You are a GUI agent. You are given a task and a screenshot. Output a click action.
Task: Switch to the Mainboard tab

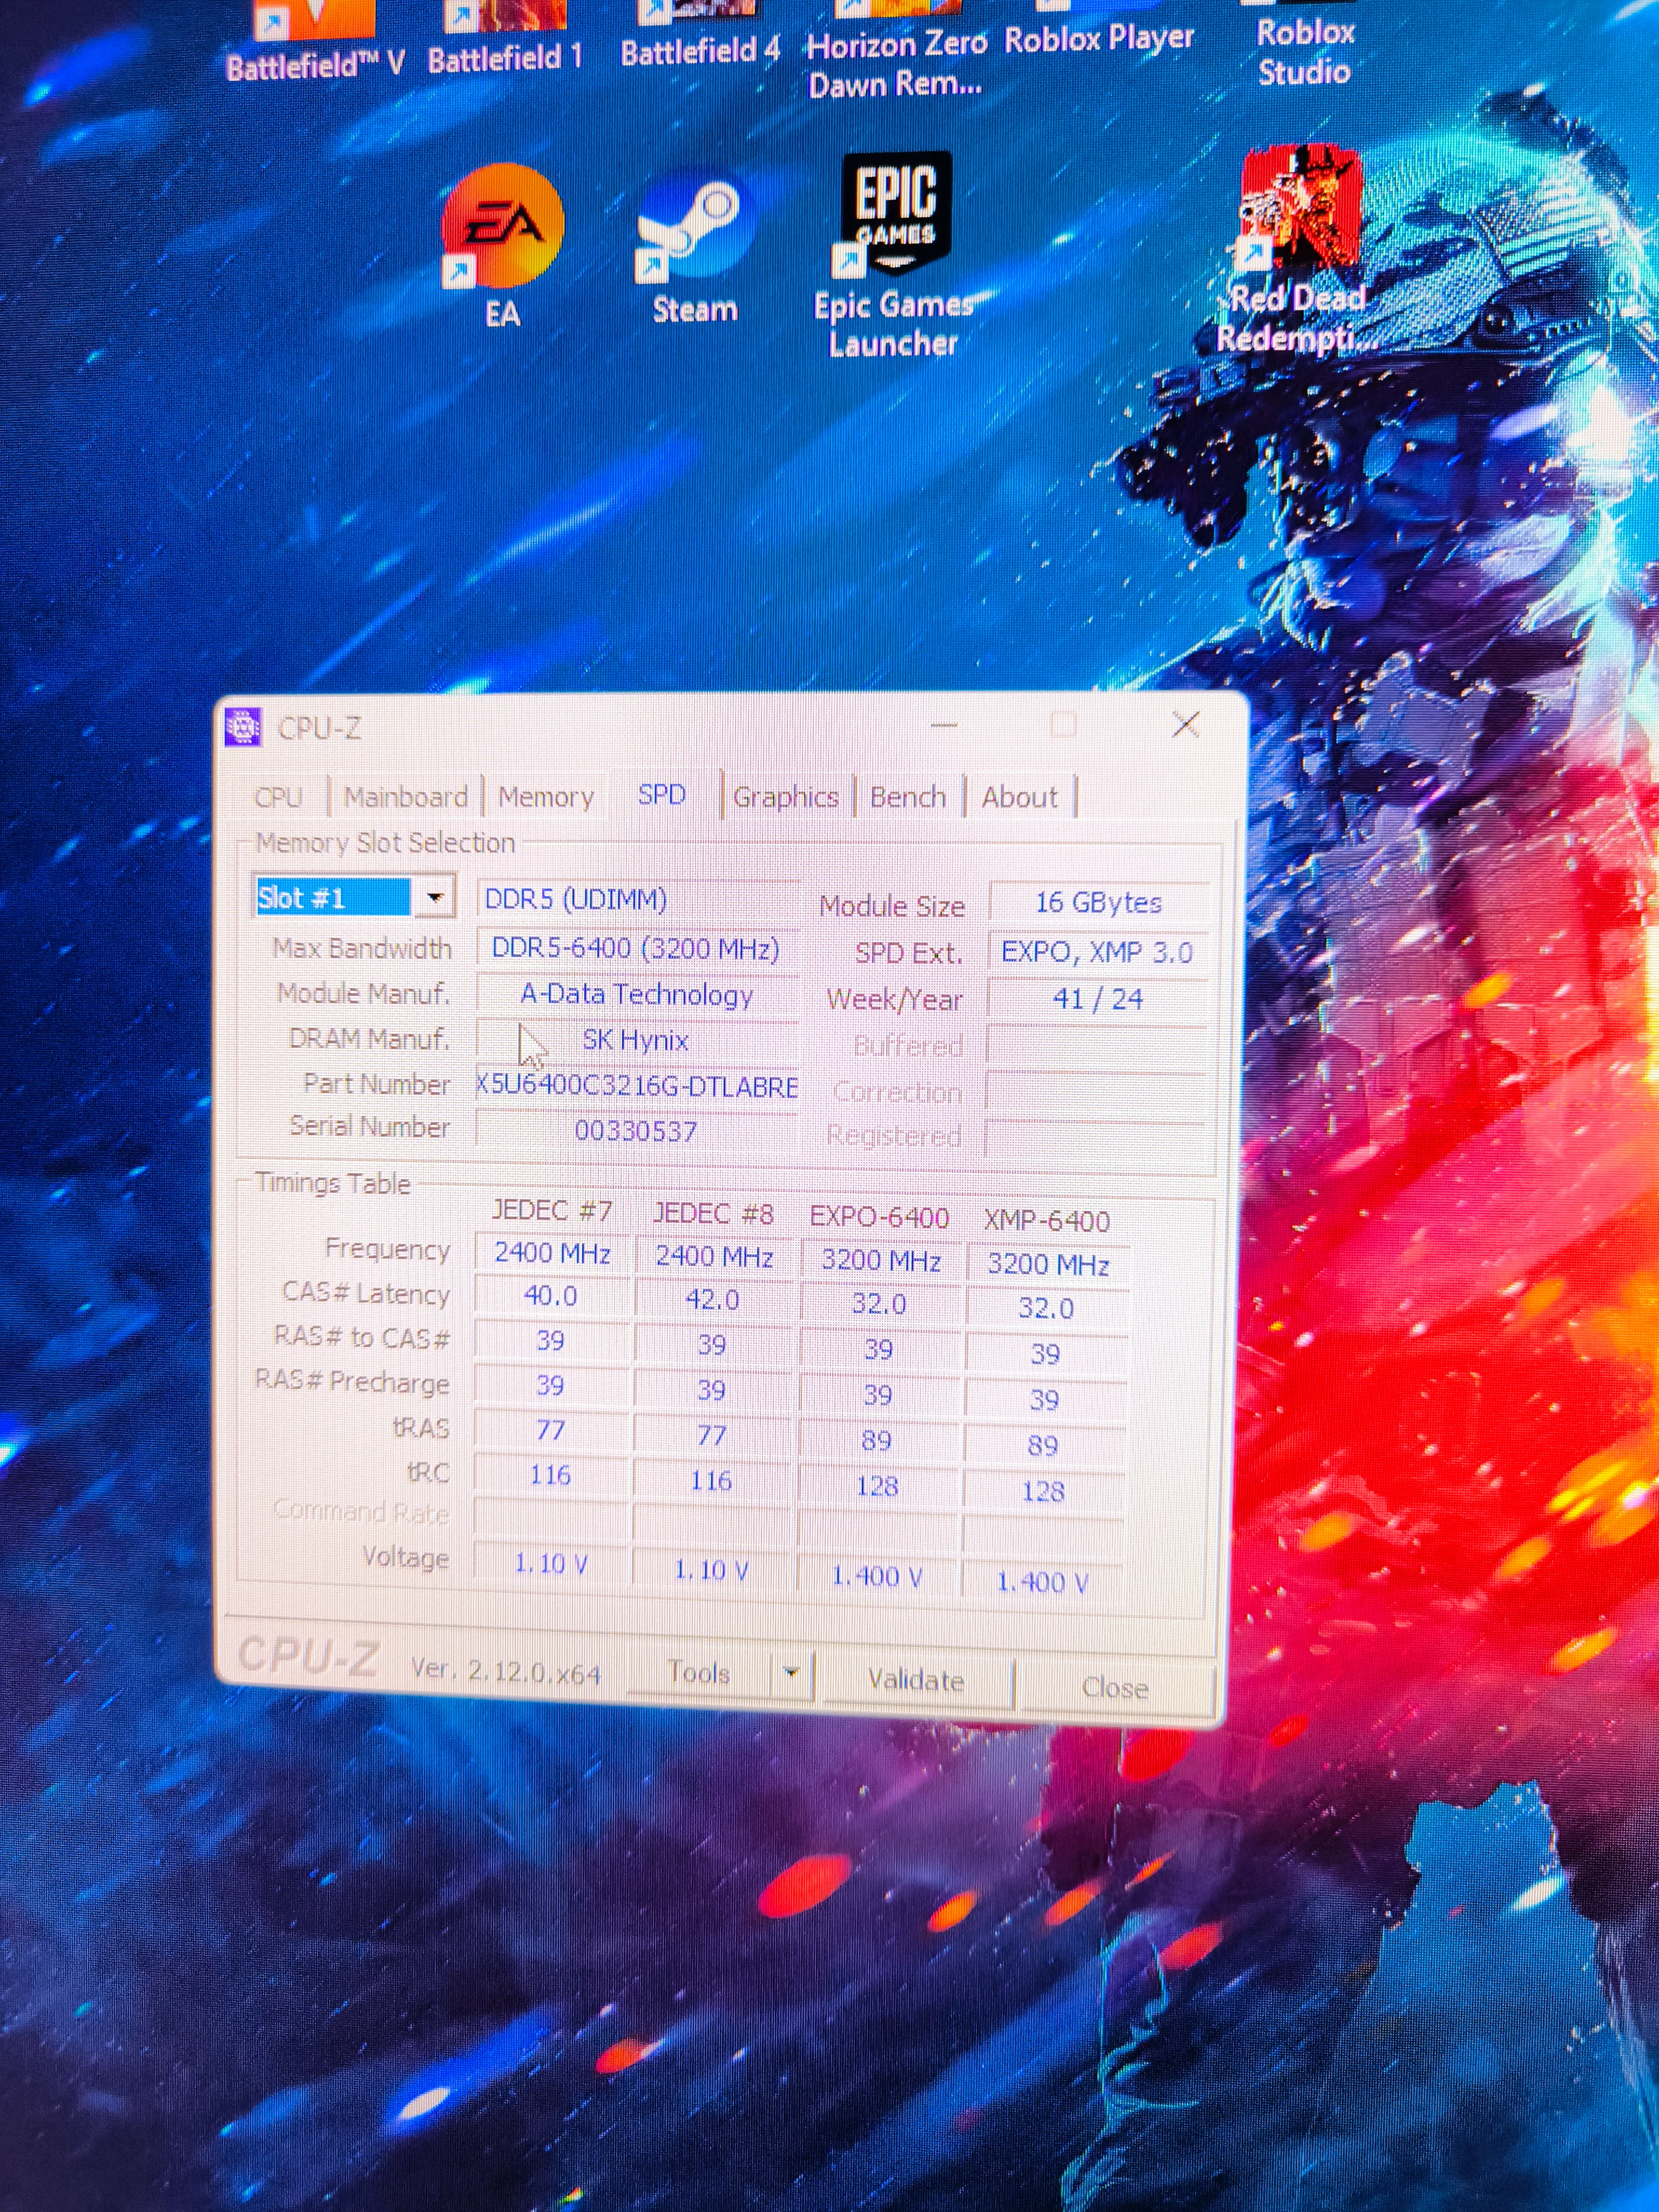(406, 797)
